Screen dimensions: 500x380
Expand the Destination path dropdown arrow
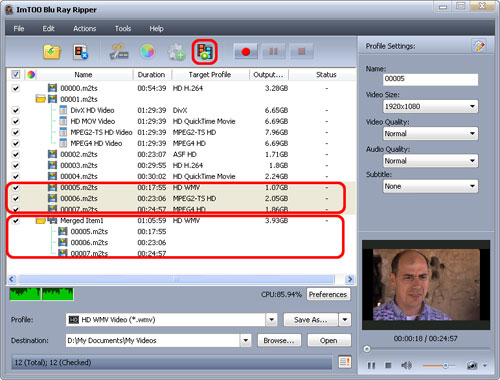246,340
